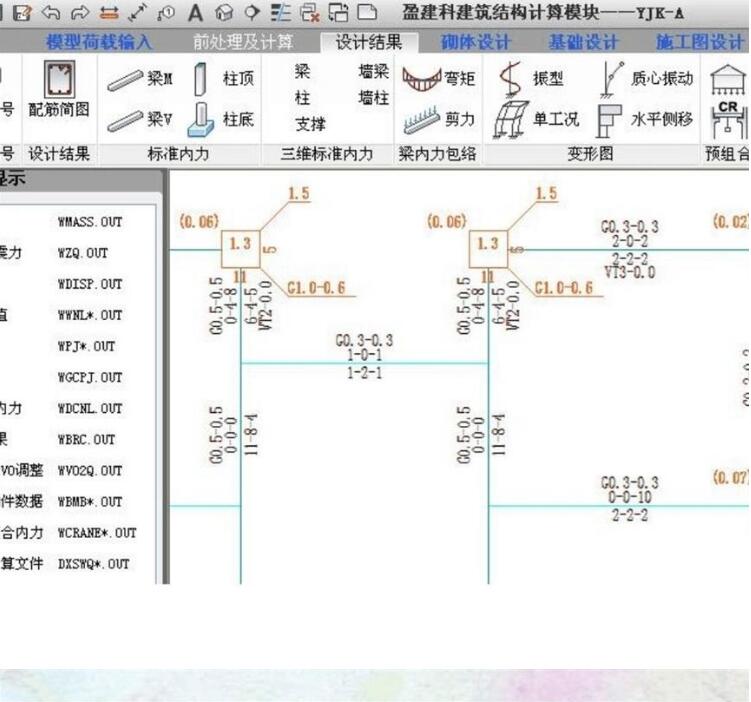The image size is (751, 702).
Task: Select 墙梁 under 3D standard forces
Action: [x=373, y=72]
